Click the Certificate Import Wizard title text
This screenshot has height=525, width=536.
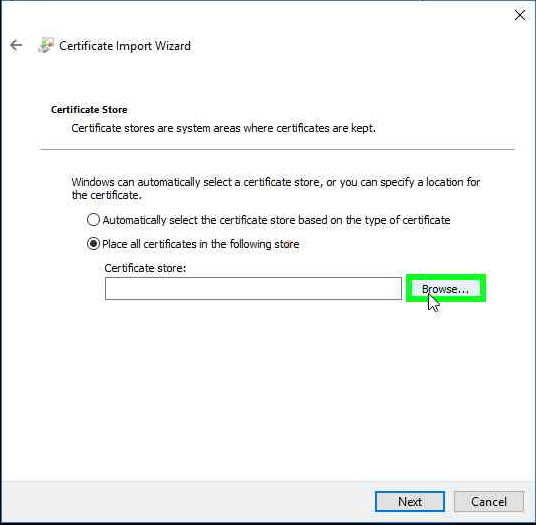tap(125, 46)
